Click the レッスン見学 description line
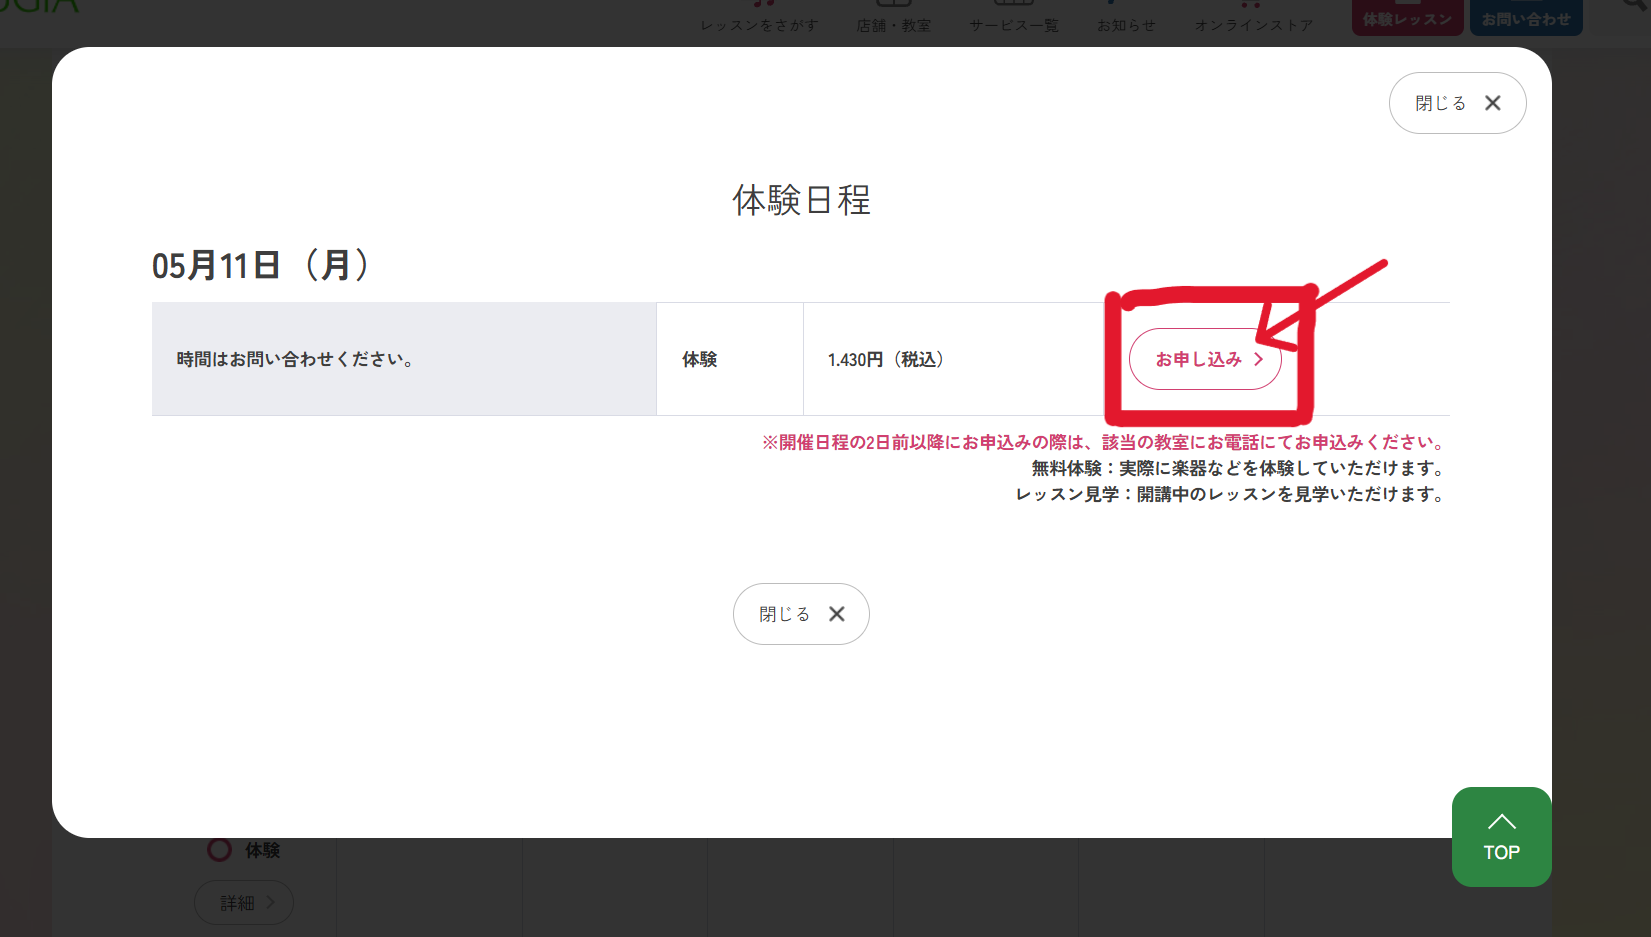This screenshot has width=1651, height=937. (x=1230, y=494)
